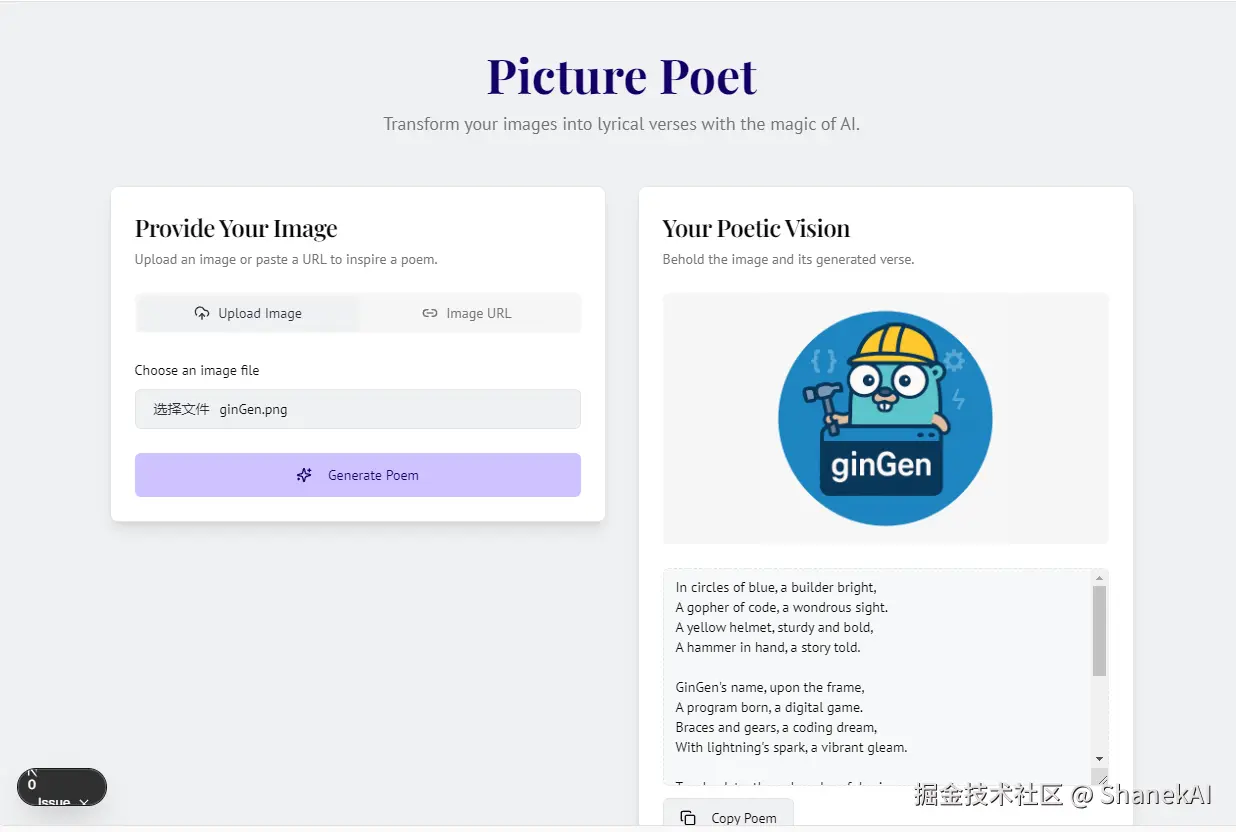Dismiss the Issue badge with its X
1236x832 pixels.
tap(85, 802)
